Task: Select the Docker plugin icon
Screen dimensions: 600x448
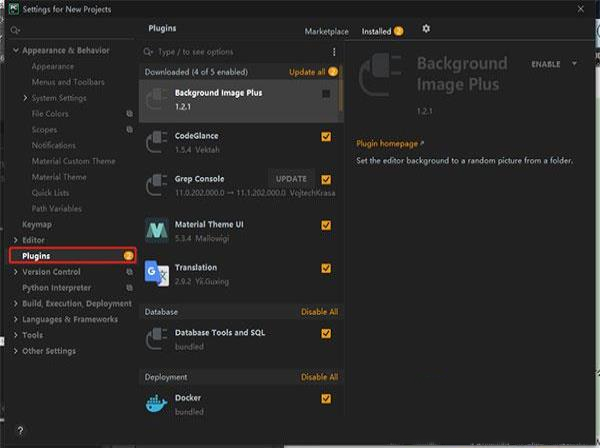Action: tap(157, 404)
